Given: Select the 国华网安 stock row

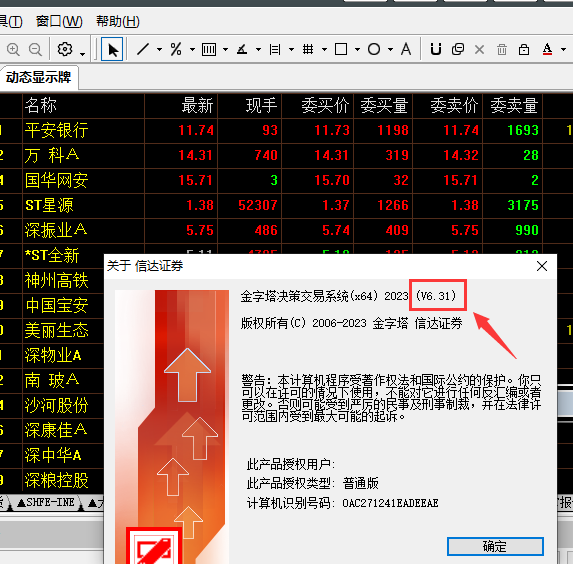Looking at the screenshot, I should tap(286, 180).
